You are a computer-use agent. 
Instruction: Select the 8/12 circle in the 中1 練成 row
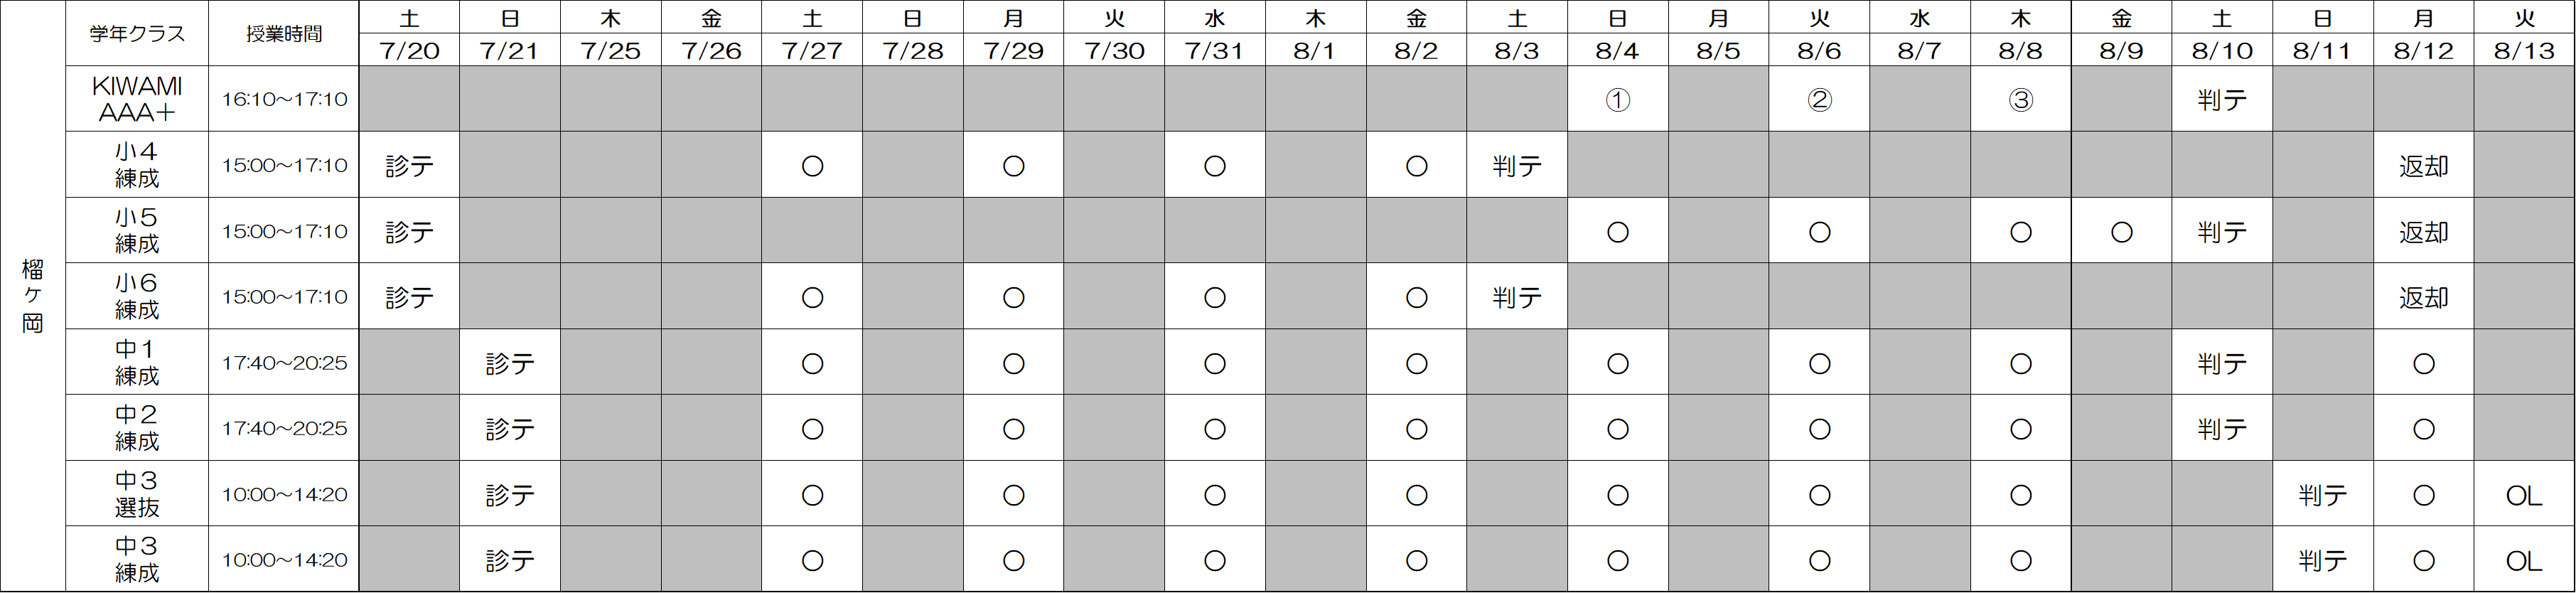tap(2423, 362)
